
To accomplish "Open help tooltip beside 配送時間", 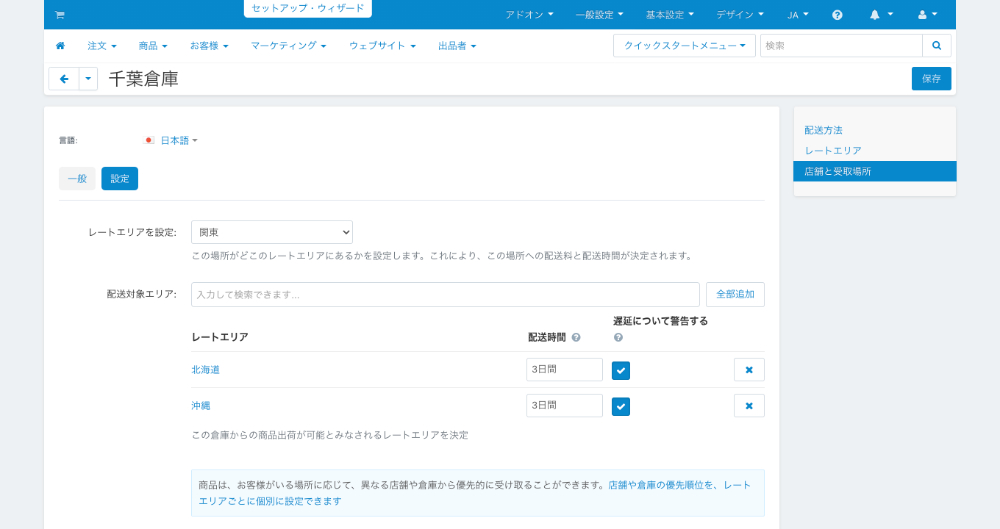I will 576,338.
